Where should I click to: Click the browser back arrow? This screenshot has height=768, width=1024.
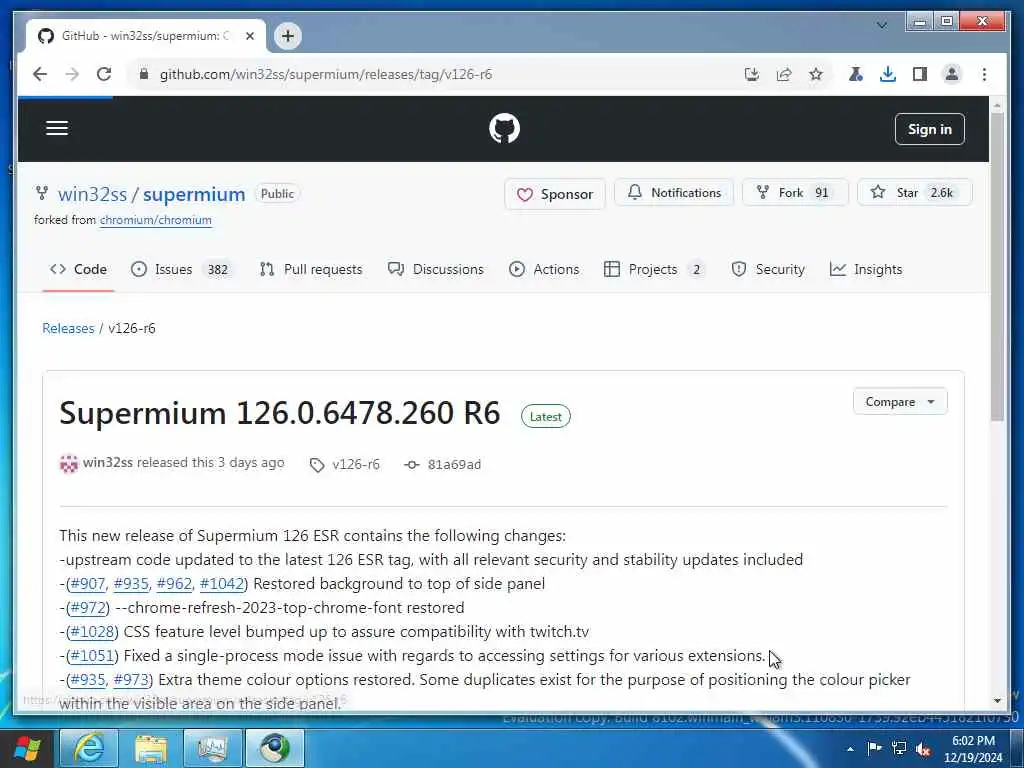tap(40, 74)
